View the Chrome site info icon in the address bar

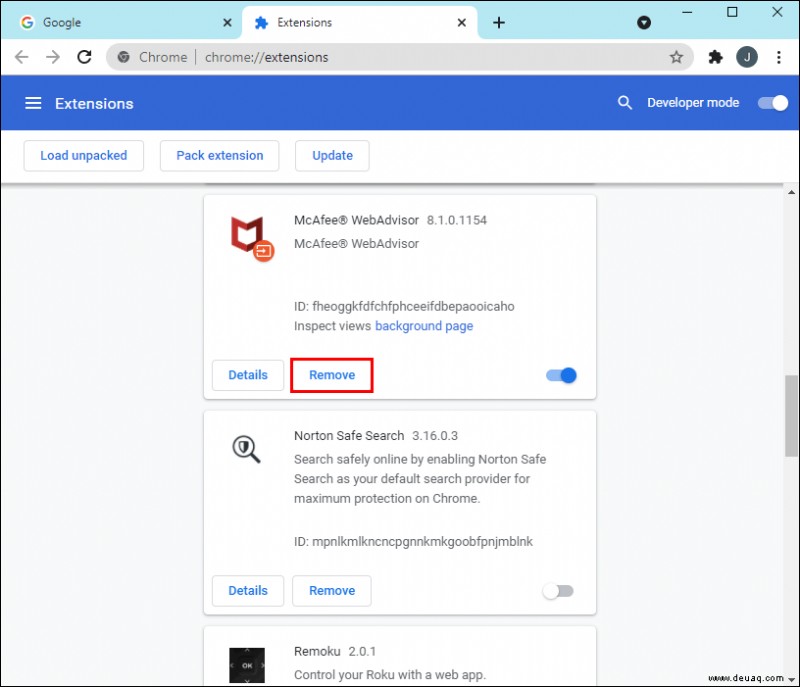(123, 57)
